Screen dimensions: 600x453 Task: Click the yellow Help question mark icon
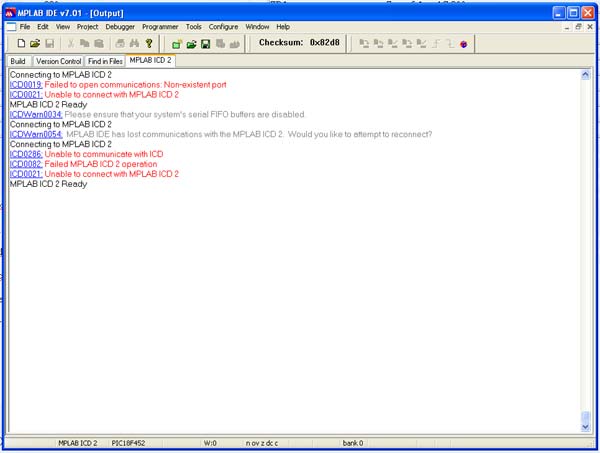pyautogui.click(x=149, y=43)
